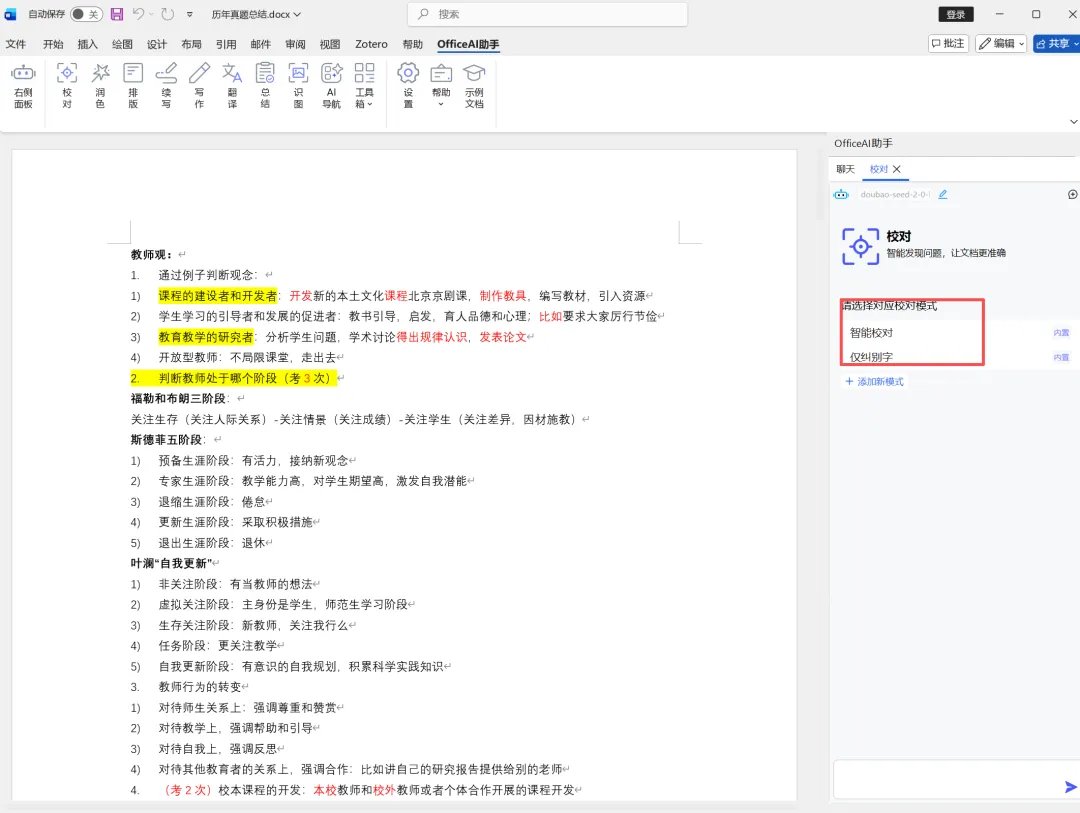Undo the last action
The image size is (1080, 813).
tap(138, 14)
